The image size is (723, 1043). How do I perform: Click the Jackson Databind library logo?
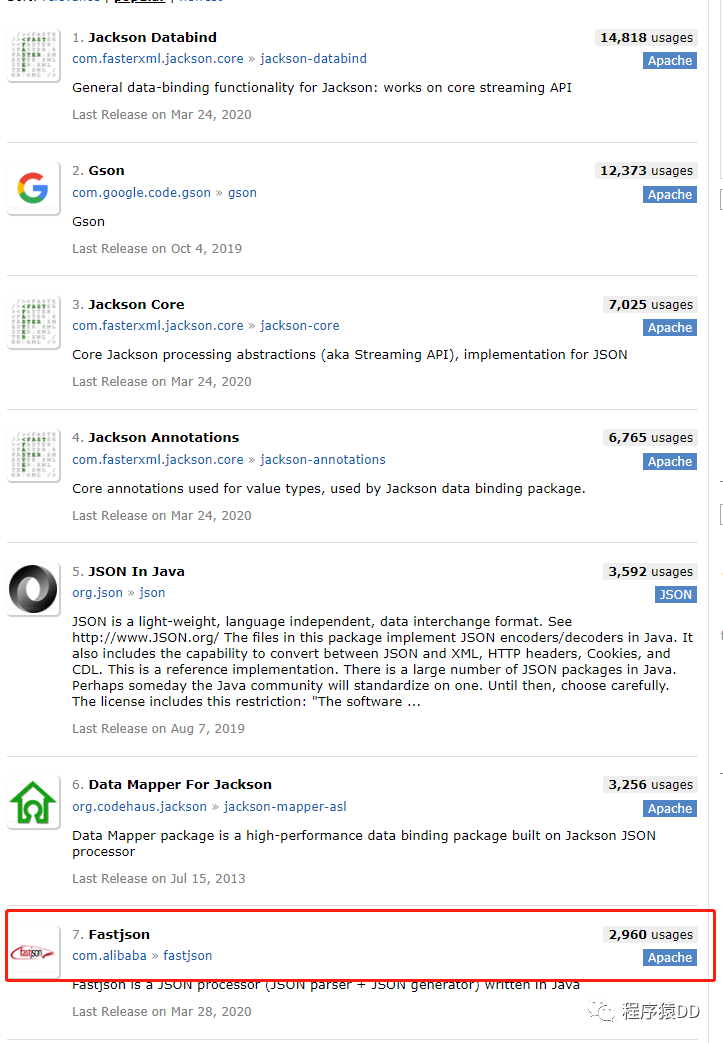(x=33, y=55)
